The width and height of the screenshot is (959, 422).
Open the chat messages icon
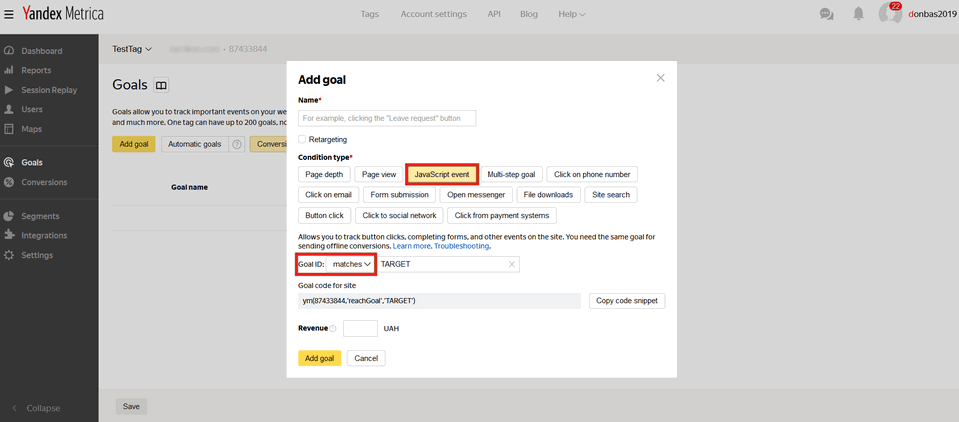(826, 14)
